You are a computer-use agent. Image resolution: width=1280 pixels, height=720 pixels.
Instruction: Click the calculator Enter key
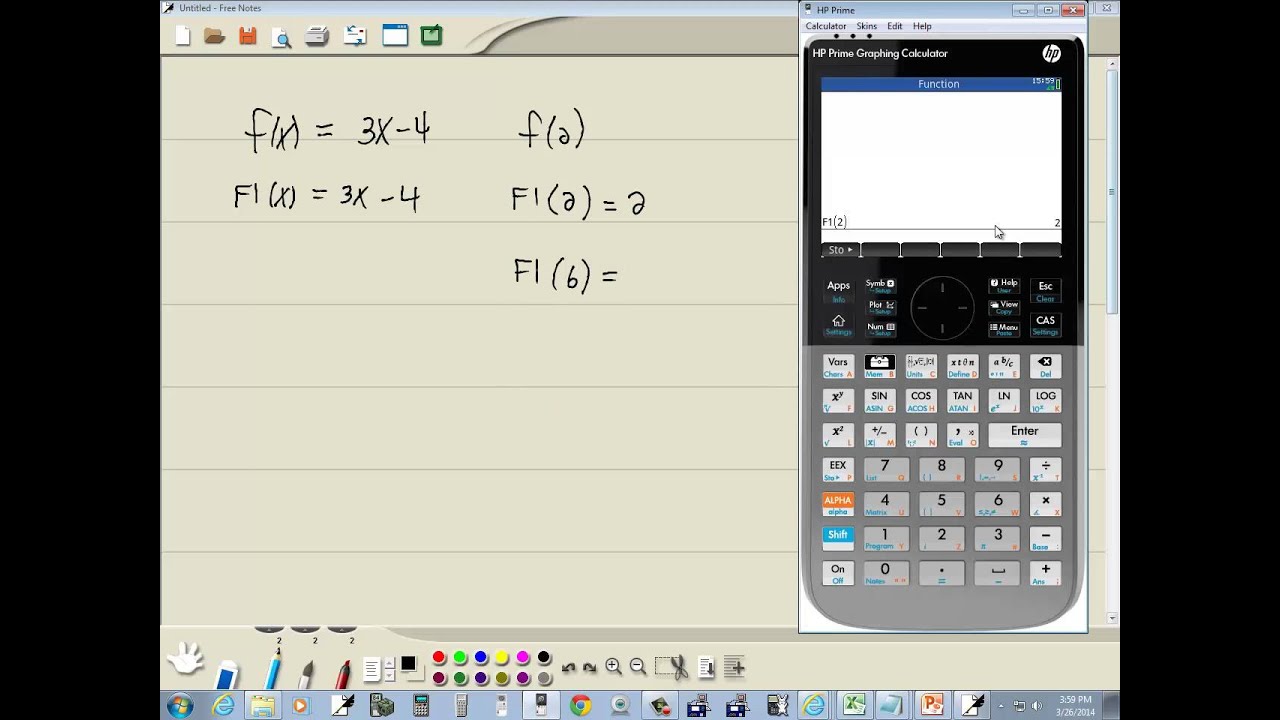click(x=1024, y=434)
